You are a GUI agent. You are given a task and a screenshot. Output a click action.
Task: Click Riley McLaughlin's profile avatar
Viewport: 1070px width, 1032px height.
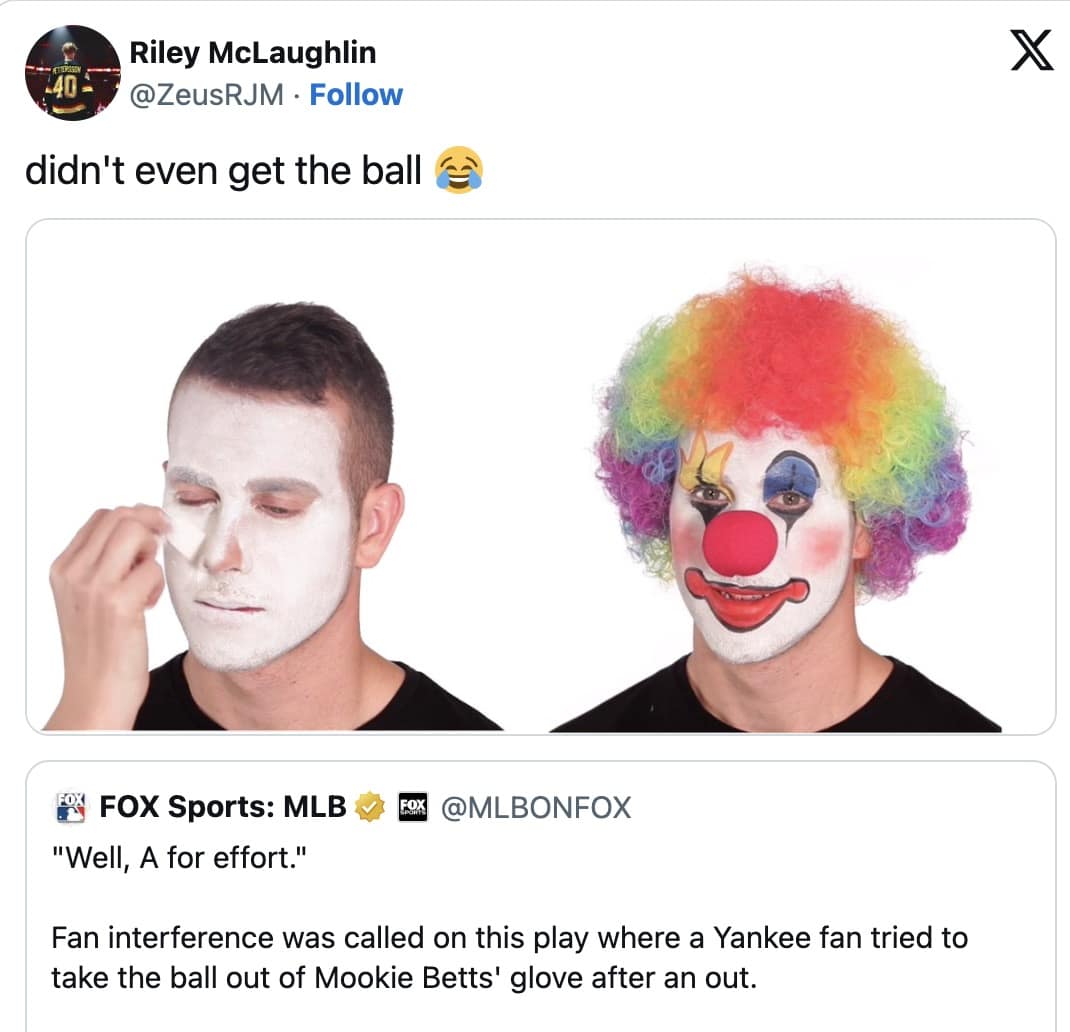pos(74,71)
